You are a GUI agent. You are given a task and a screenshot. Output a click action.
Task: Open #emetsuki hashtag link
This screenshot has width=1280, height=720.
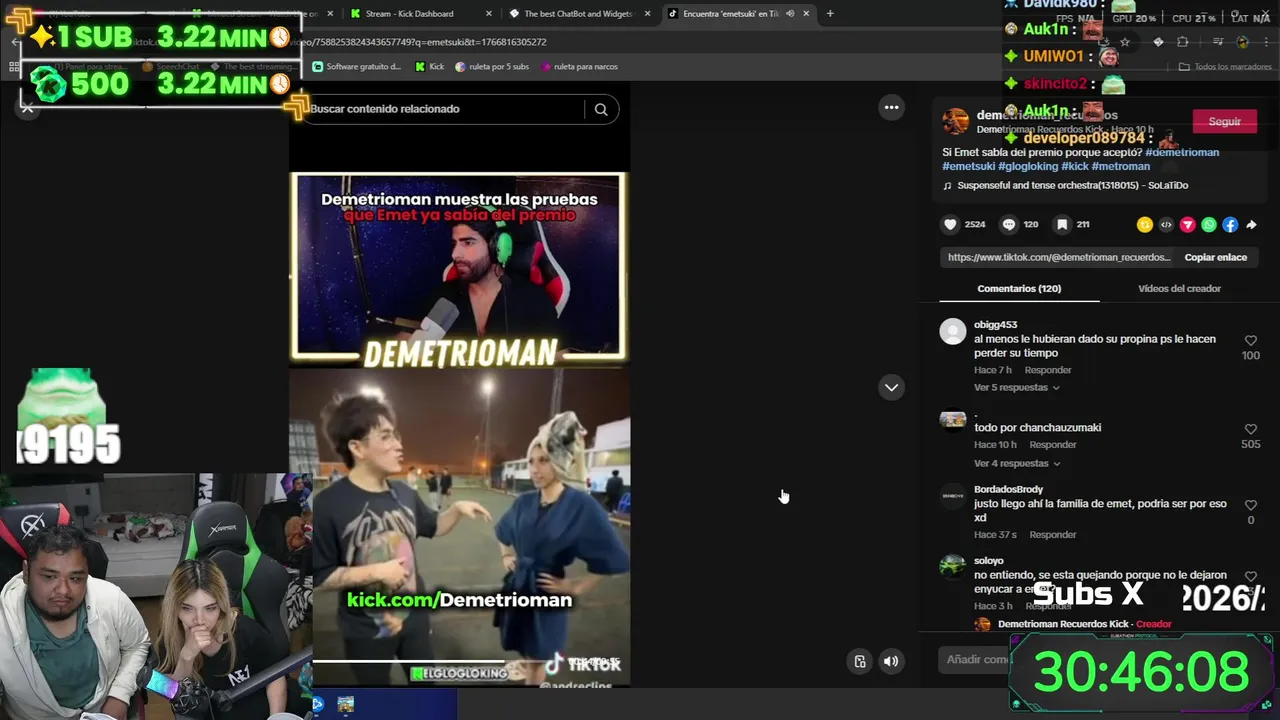[968, 166]
